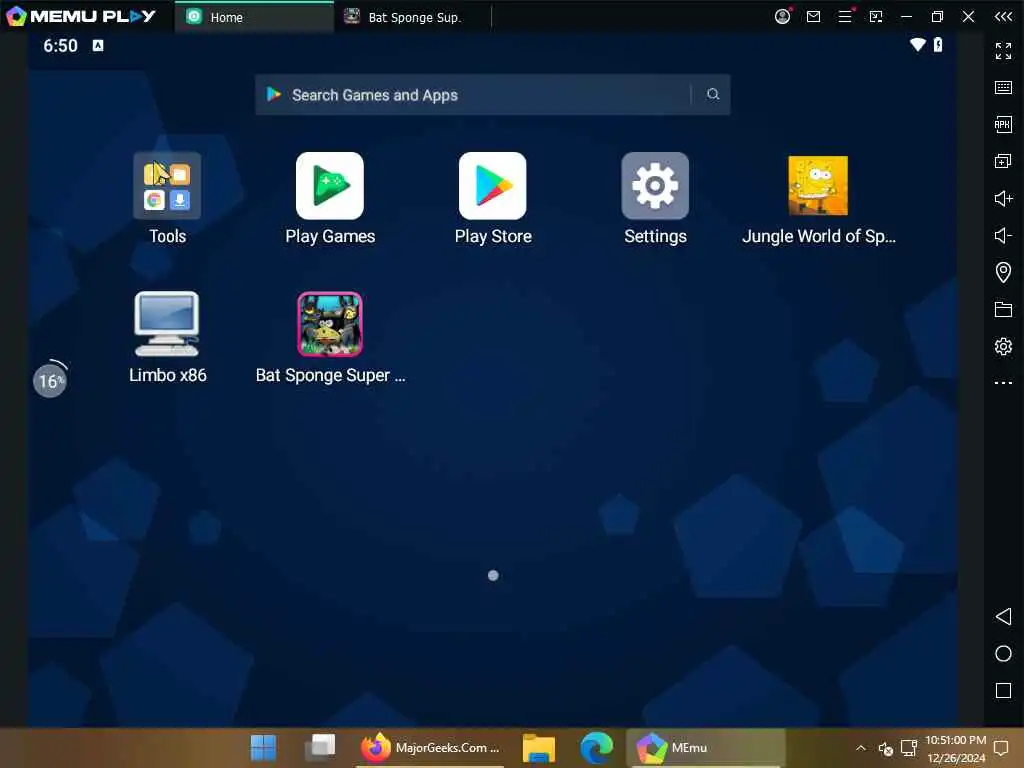Increase volume with sidebar speaker plus
This screenshot has width=1024, height=768.
(x=1003, y=199)
